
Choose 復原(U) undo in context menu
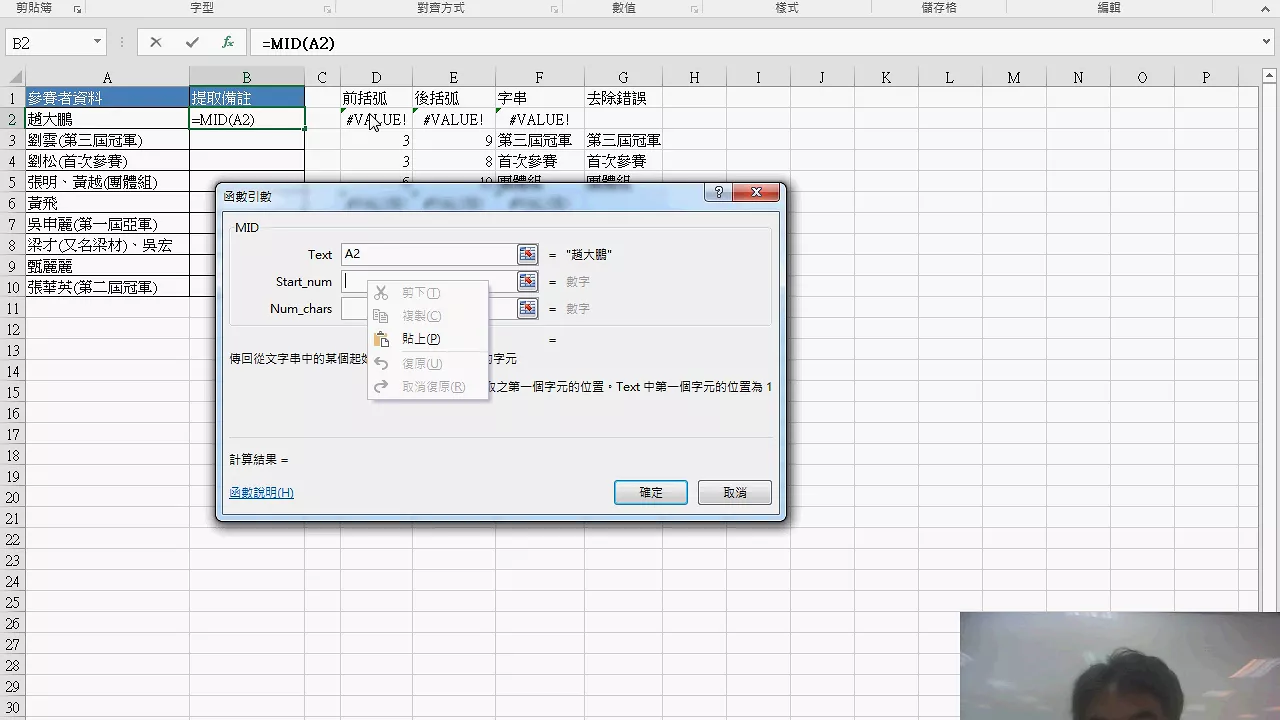click(428, 364)
